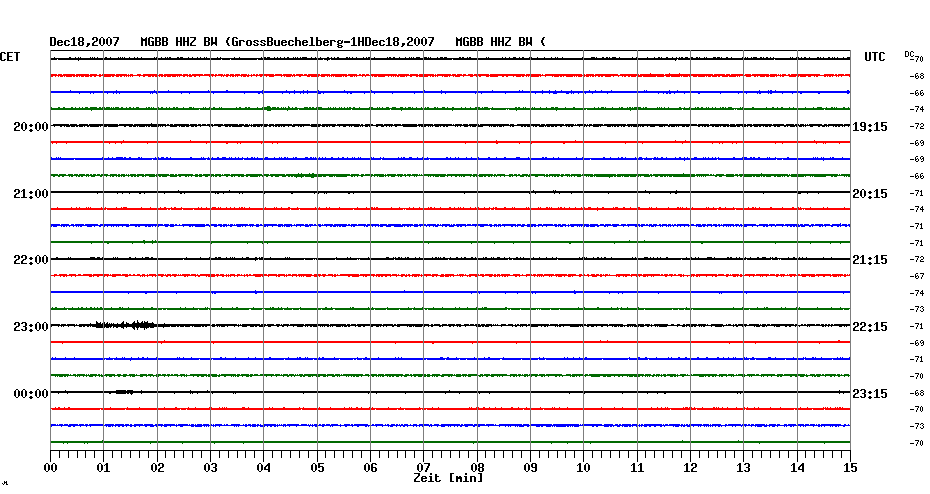This screenshot has width=930, height=494.
Task: Click the 'Zeit [min]' axis title
Action: point(448,478)
